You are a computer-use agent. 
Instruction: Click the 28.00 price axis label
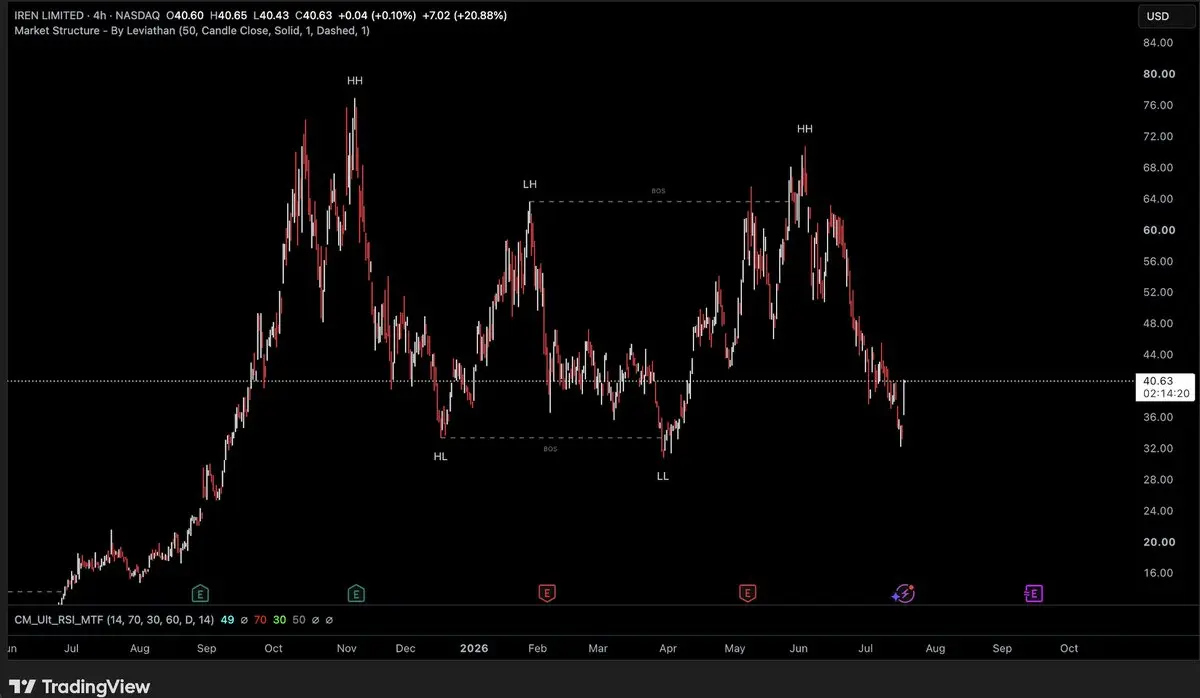tap(1158, 479)
